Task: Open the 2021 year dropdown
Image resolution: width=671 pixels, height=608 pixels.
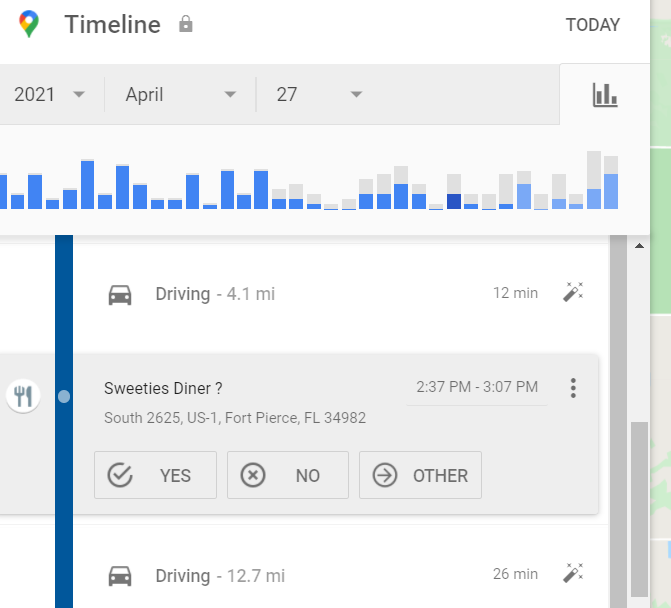Action: [49, 95]
